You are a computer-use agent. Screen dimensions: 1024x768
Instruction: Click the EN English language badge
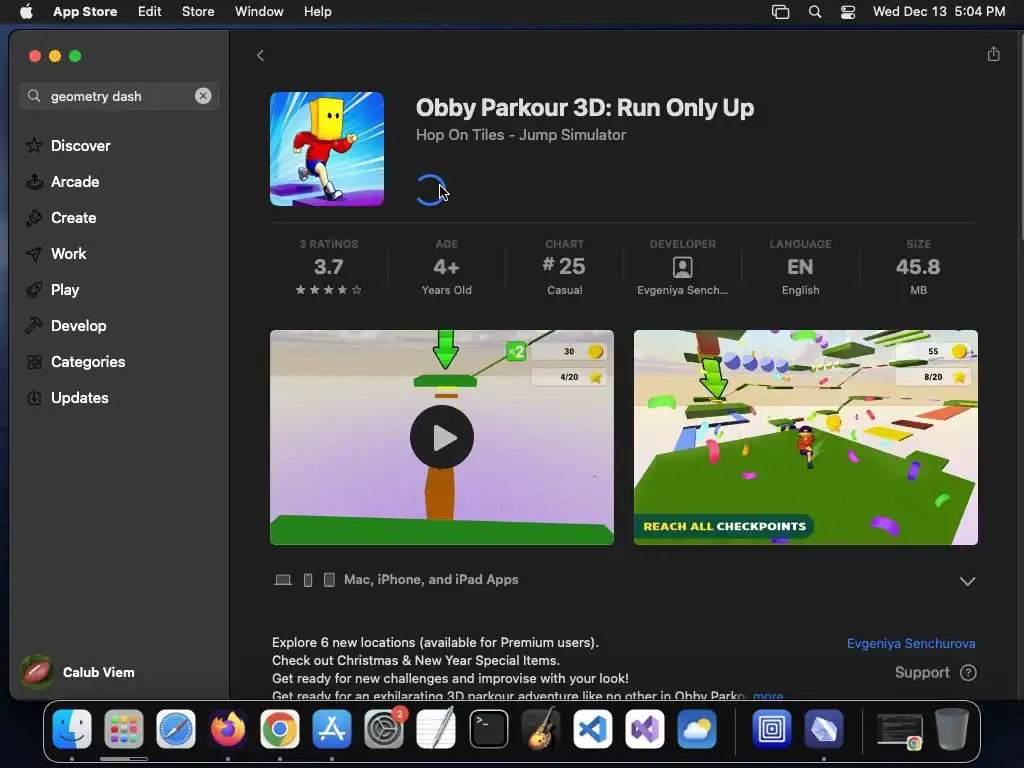pyautogui.click(x=800, y=266)
